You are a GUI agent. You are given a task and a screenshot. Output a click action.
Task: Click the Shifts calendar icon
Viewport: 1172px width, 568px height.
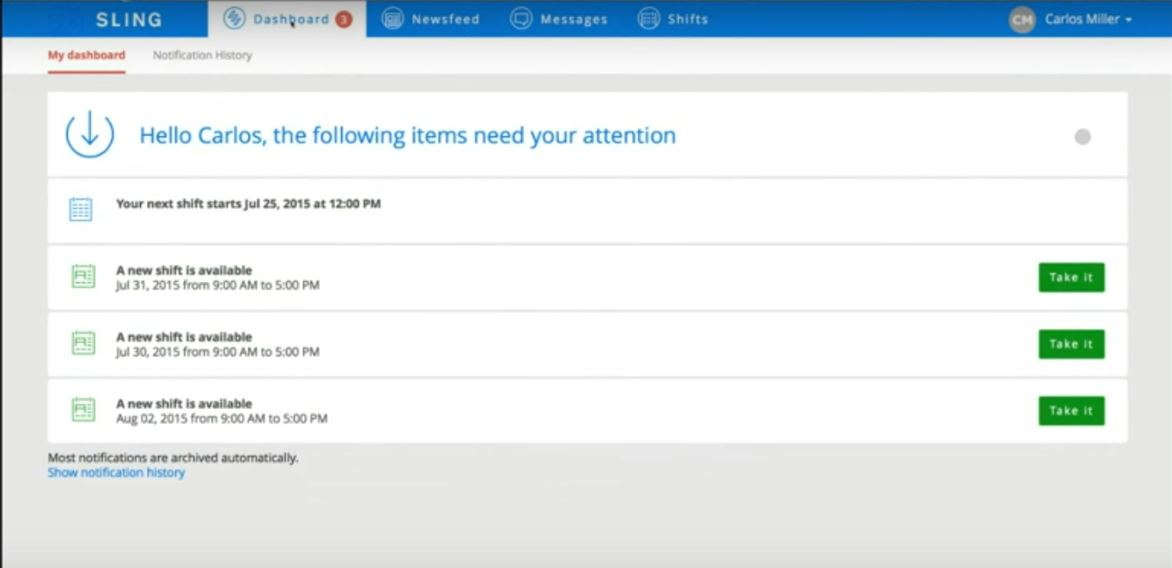(649, 19)
